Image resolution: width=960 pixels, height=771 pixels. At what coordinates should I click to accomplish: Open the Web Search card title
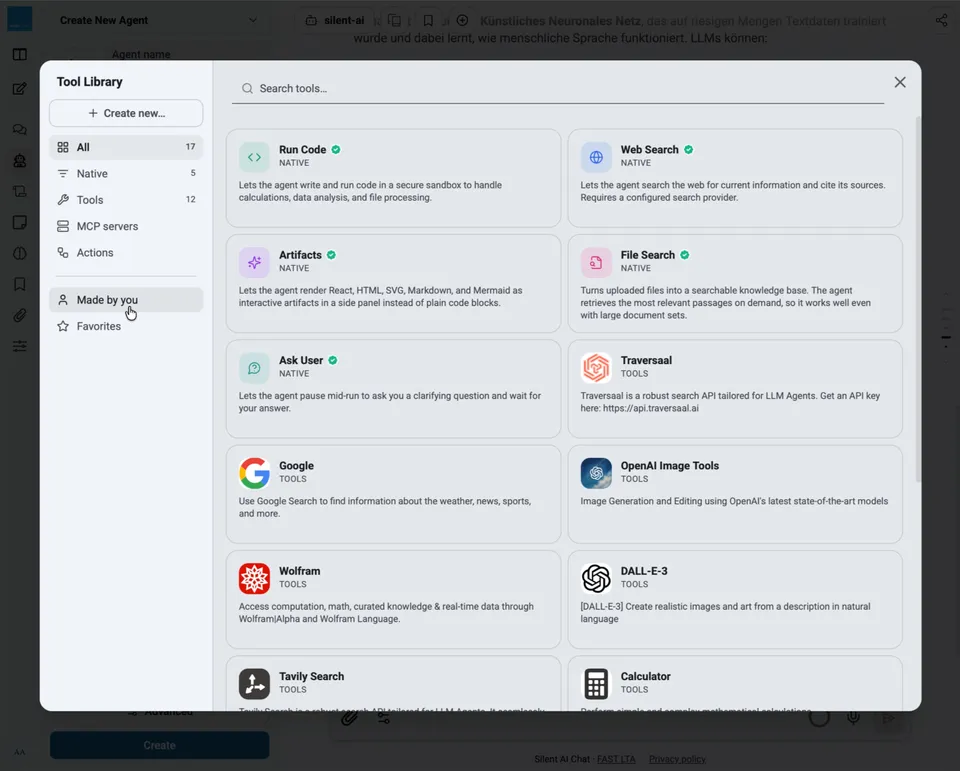[x=650, y=149]
